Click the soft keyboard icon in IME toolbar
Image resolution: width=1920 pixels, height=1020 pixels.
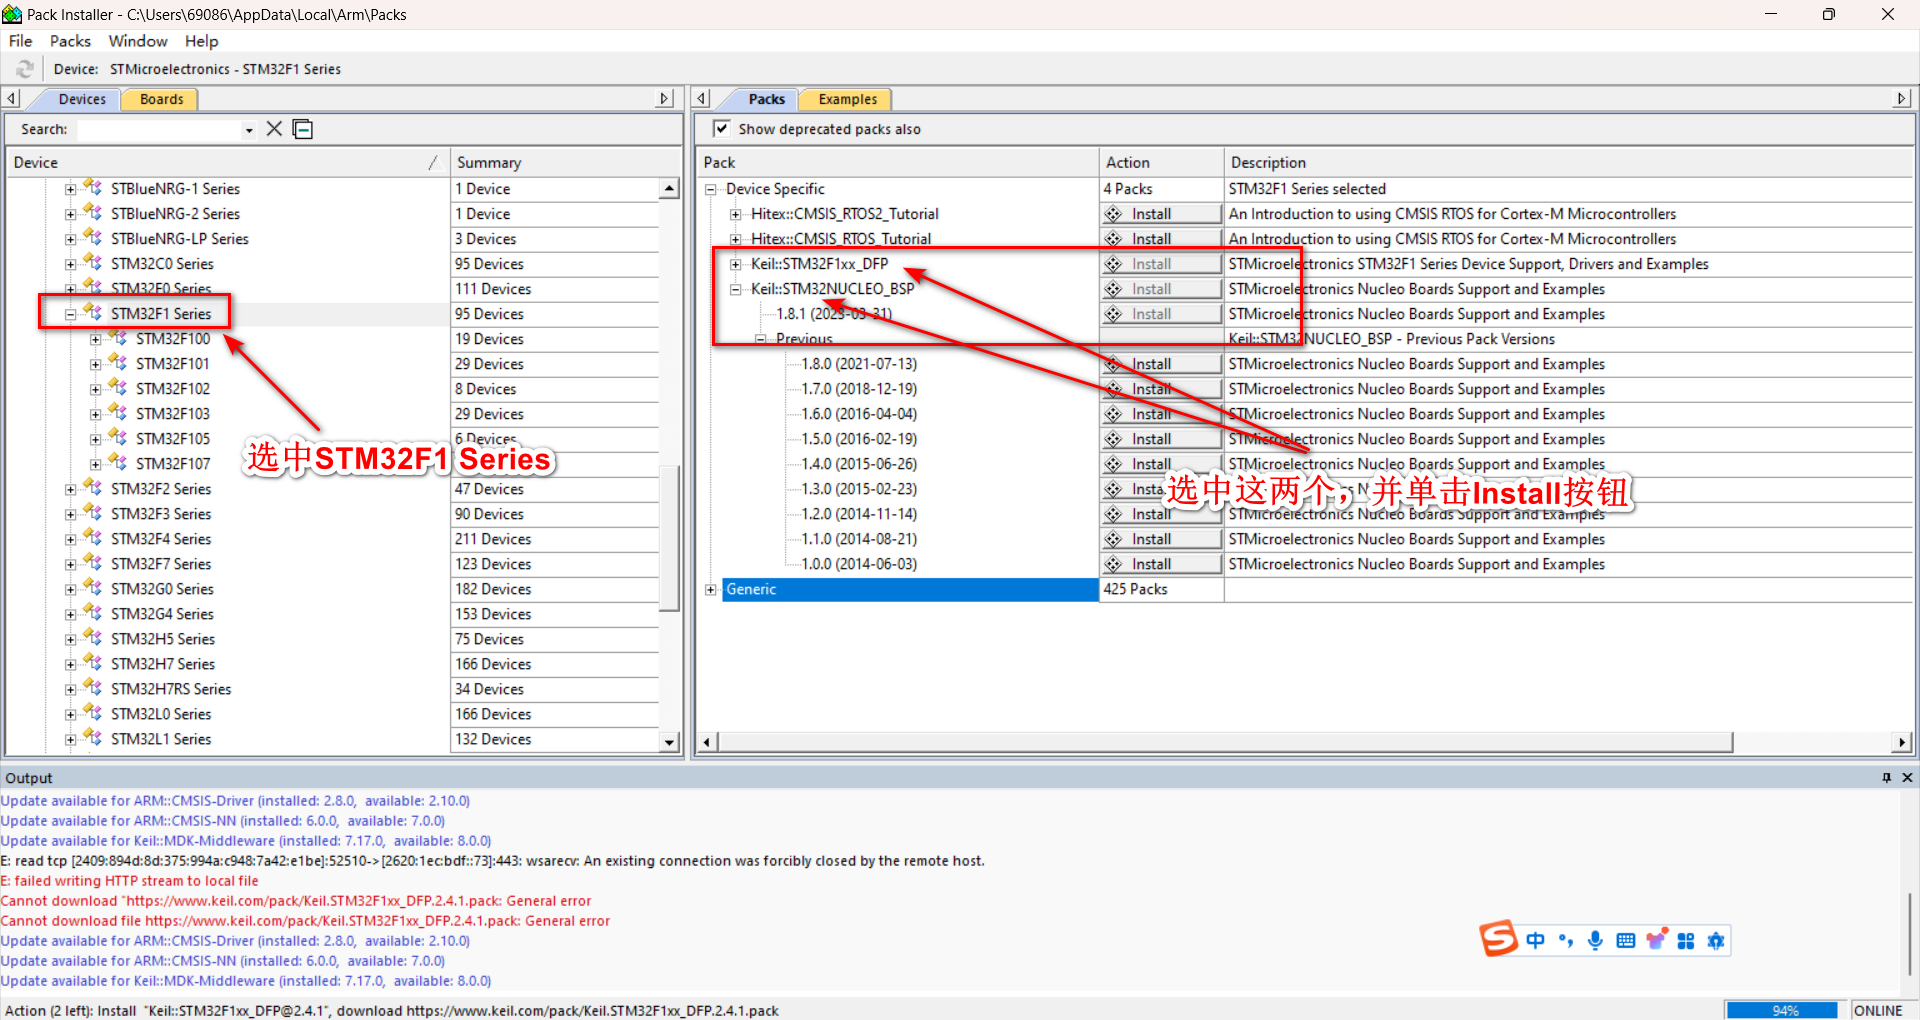(1625, 940)
